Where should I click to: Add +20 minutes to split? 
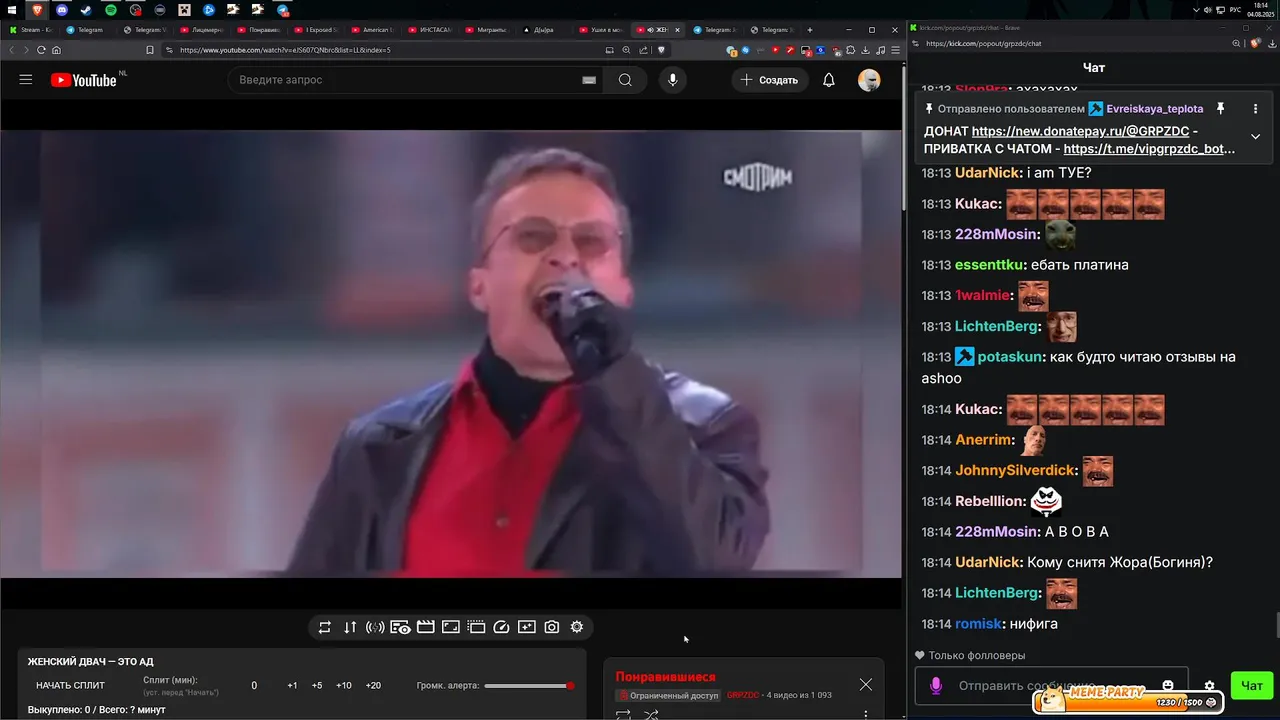pyautogui.click(x=373, y=685)
